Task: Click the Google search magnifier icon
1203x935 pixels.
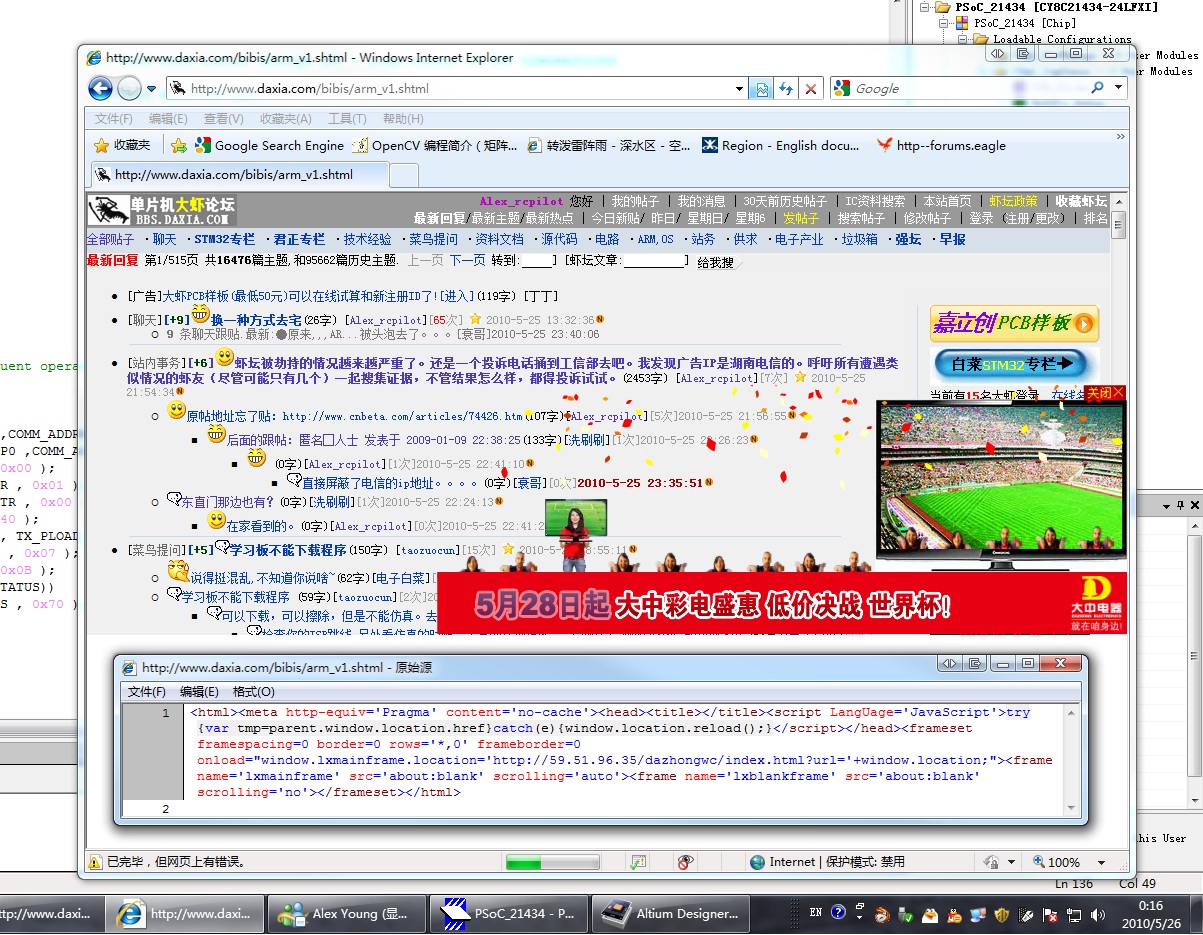Action: point(1097,88)
